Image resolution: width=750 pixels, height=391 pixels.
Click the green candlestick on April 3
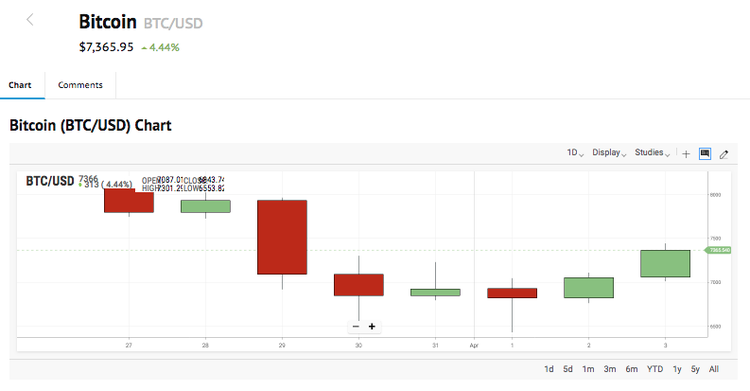pos(665,263)
